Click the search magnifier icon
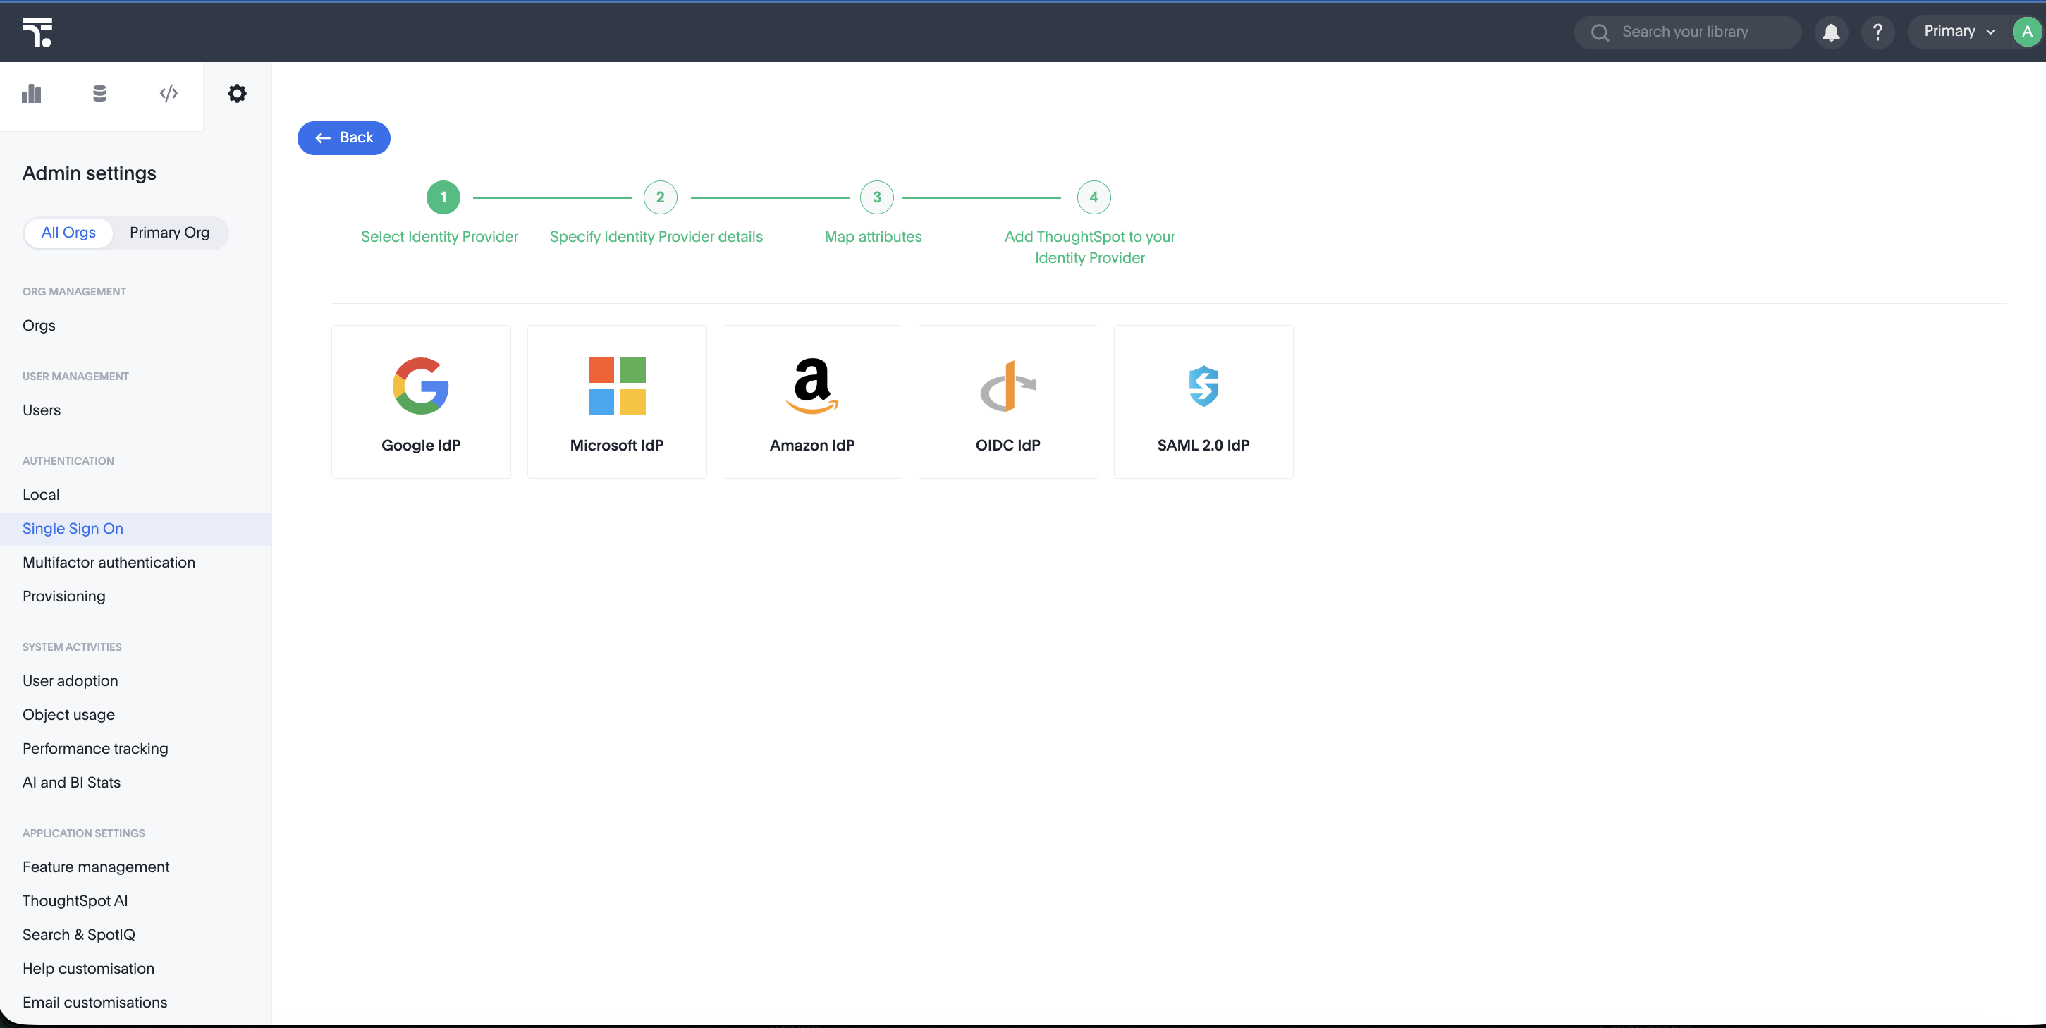The image size is (2046, 1028). (x=1600, y=32)
